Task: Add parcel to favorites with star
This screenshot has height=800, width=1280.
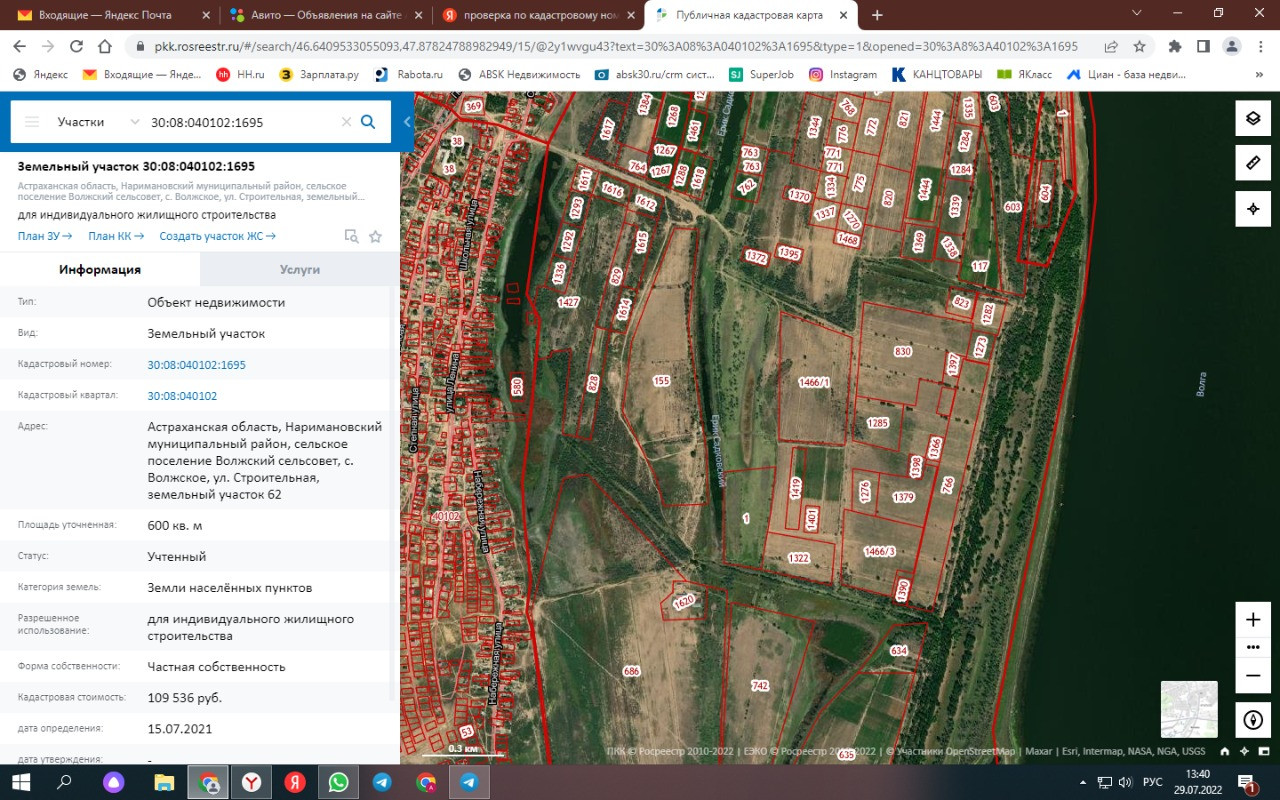Action: tap(375, 237)
